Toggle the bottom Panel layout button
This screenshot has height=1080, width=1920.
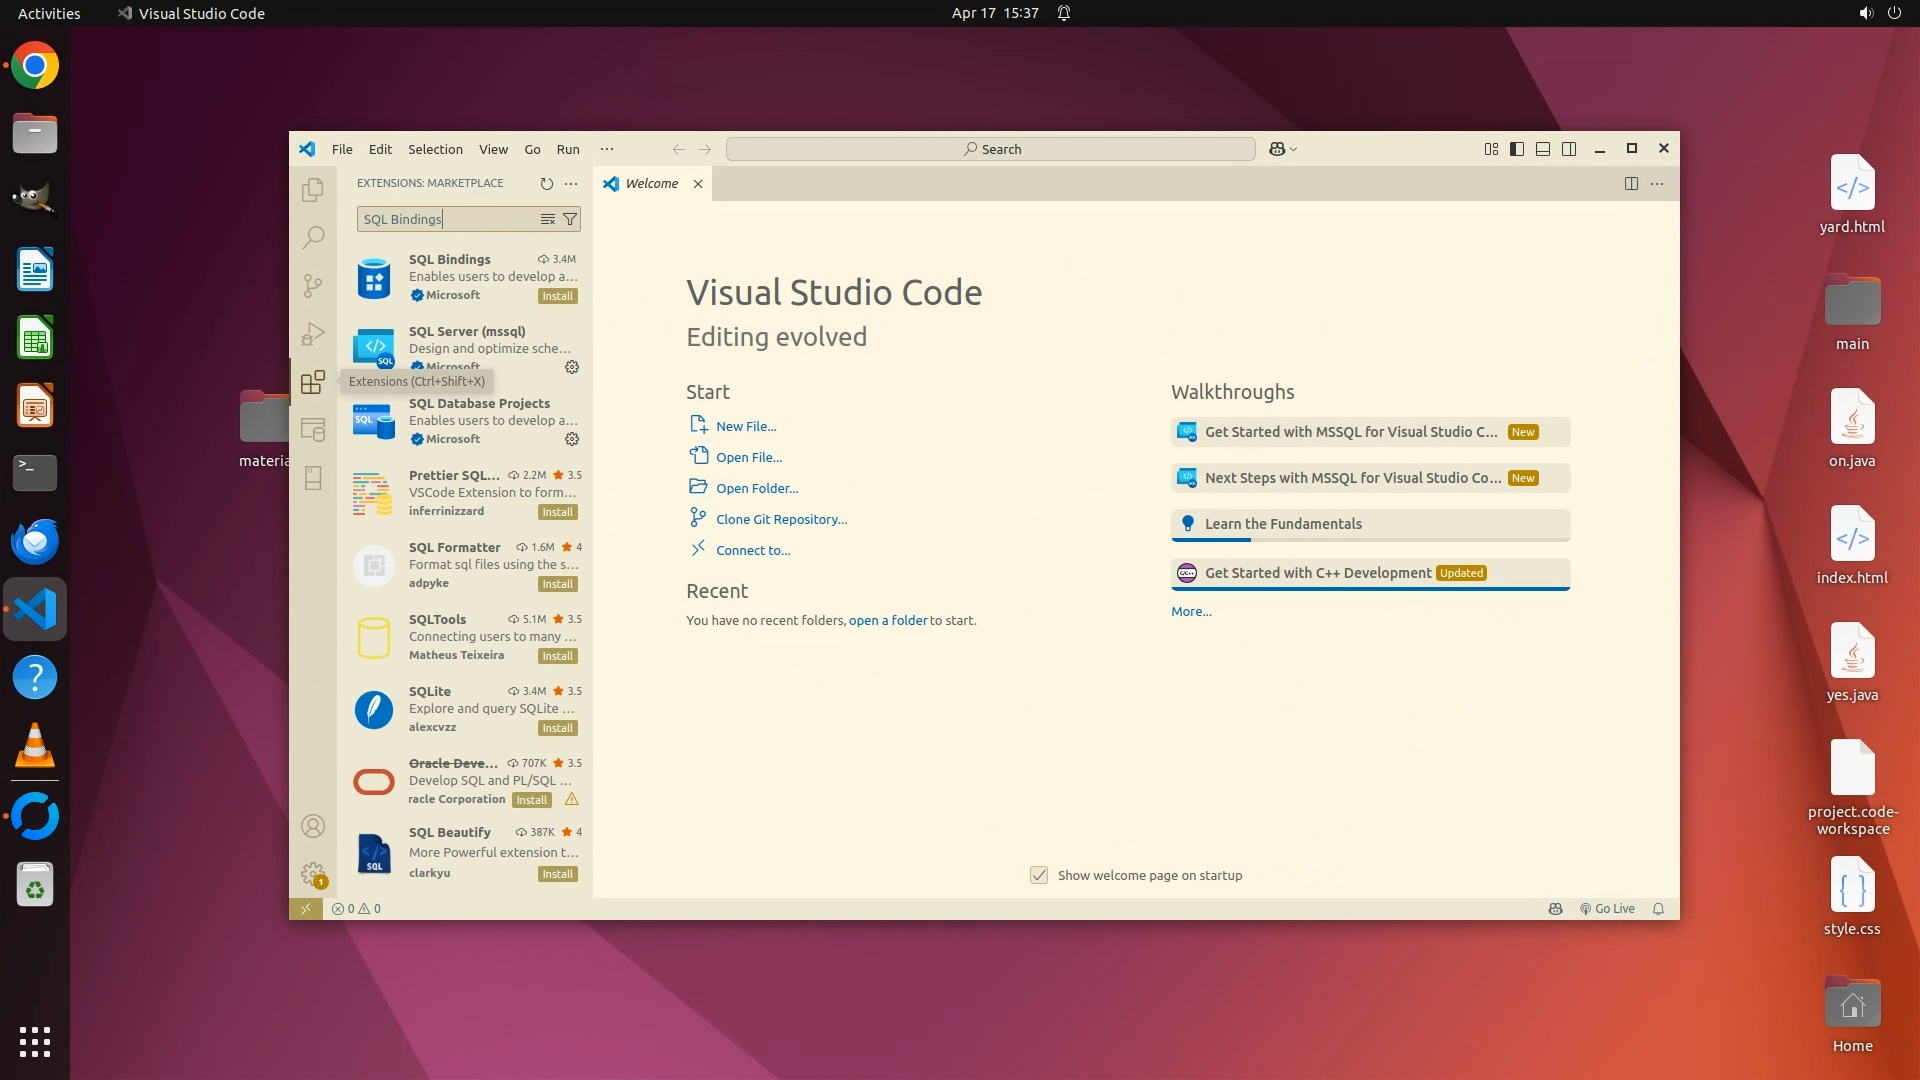(x=1543, y=149)
